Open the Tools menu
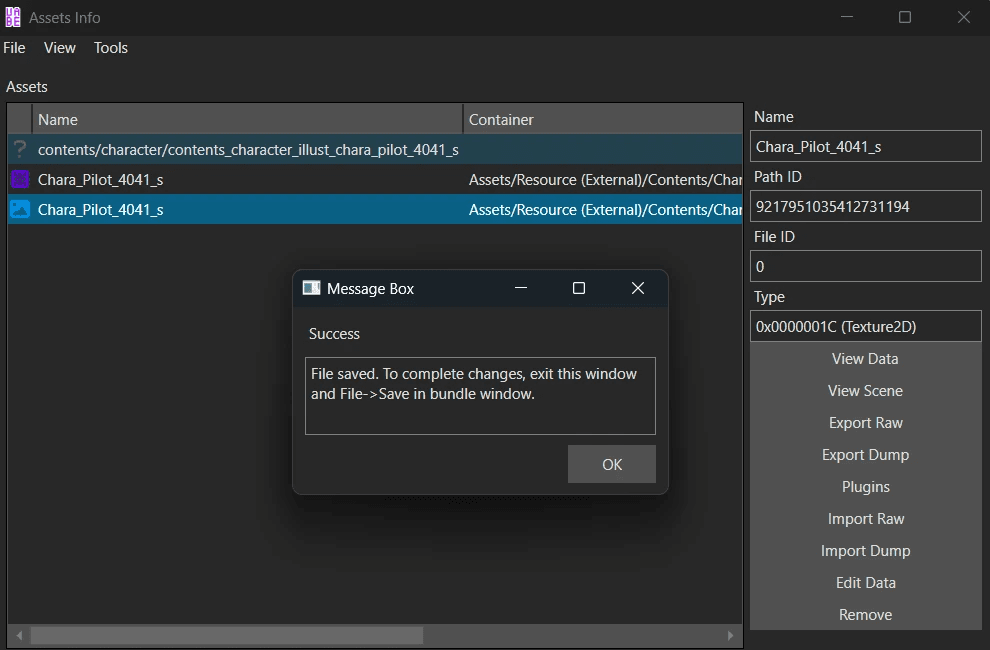This screenshot has height=650, width=990. coord(111,48)
